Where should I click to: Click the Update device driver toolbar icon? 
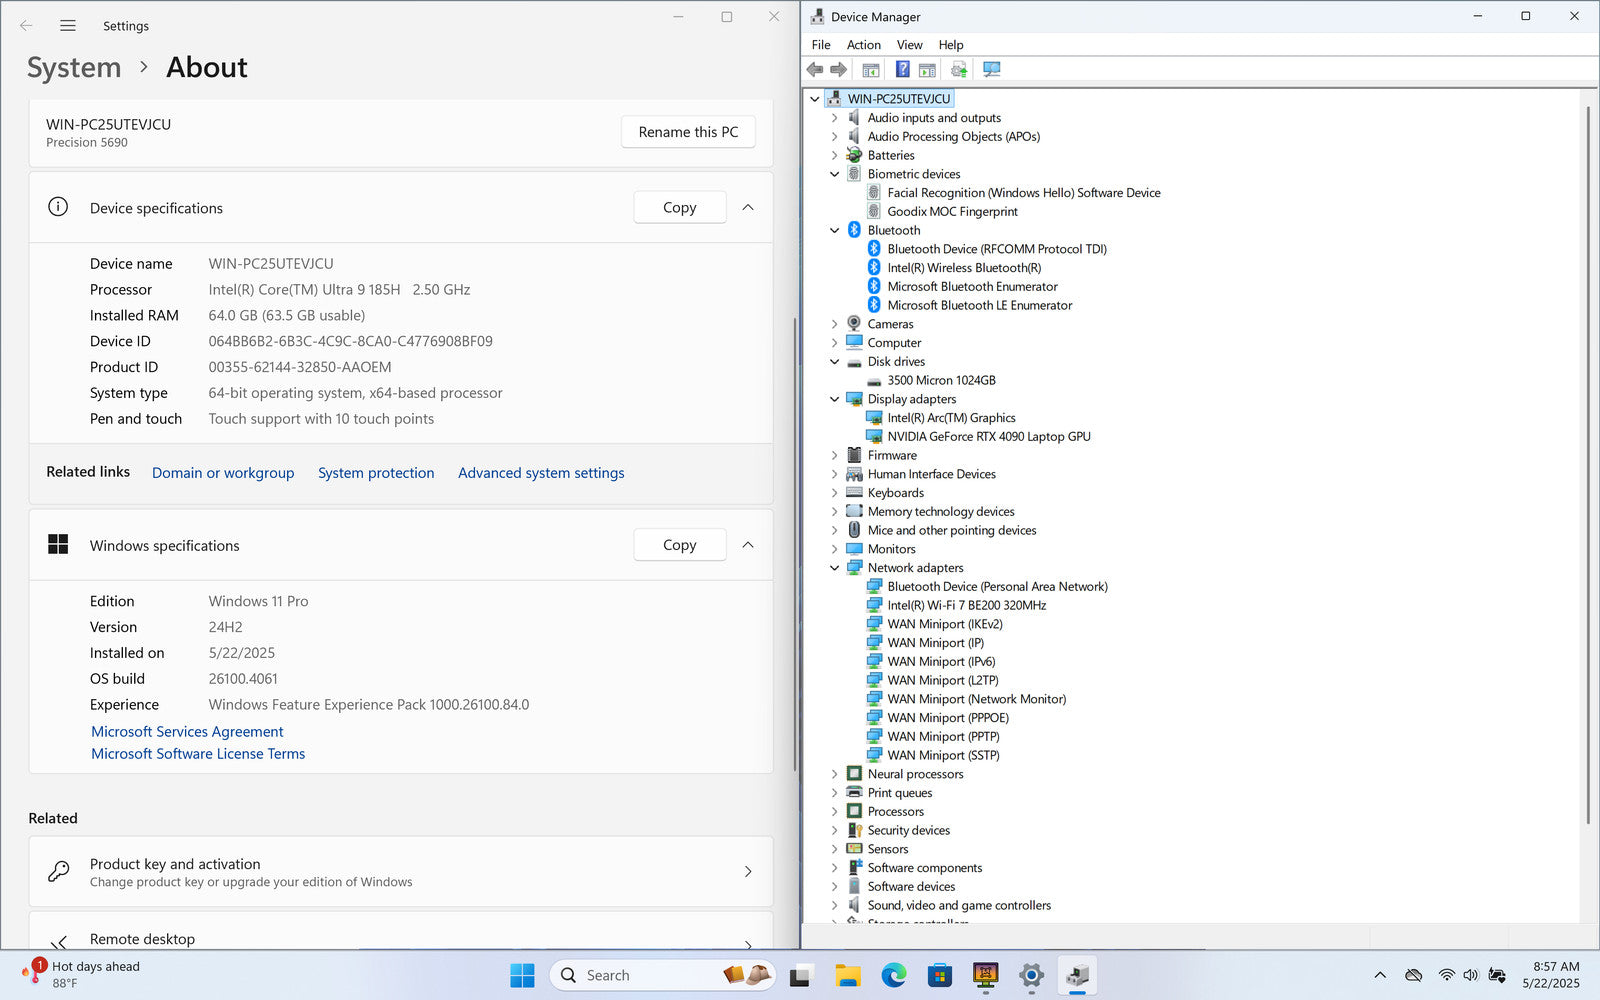pyautogui.click(x=959, y=69)
